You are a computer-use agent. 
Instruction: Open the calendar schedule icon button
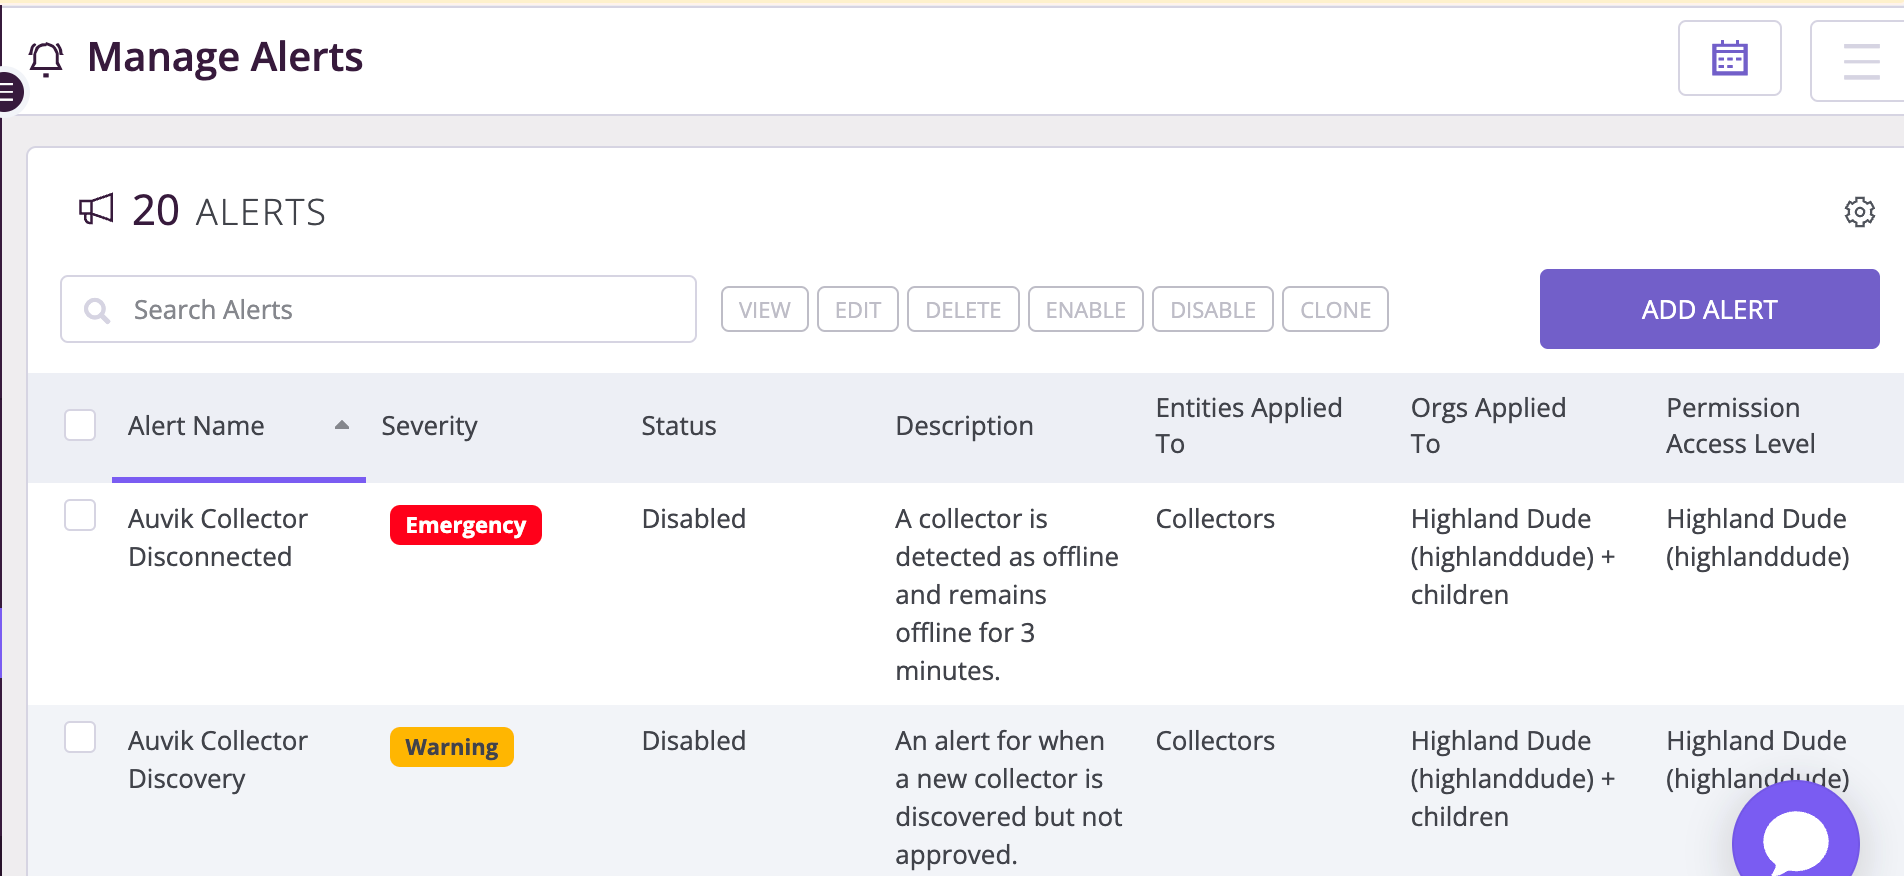tap(1729, 58)
